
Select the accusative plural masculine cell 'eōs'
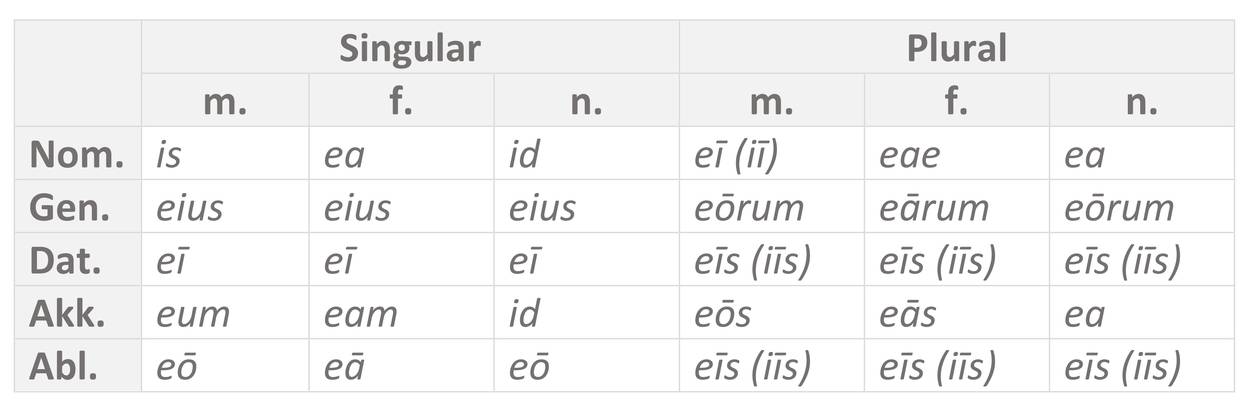722,313
